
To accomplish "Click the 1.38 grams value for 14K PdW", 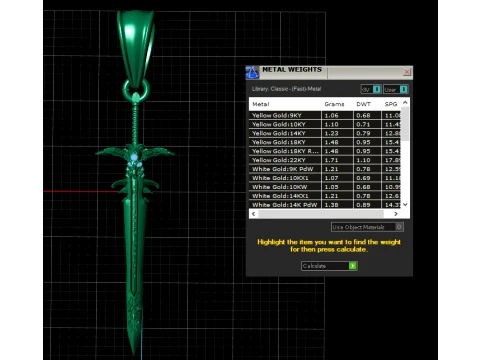I will click(x=331, y=205).
